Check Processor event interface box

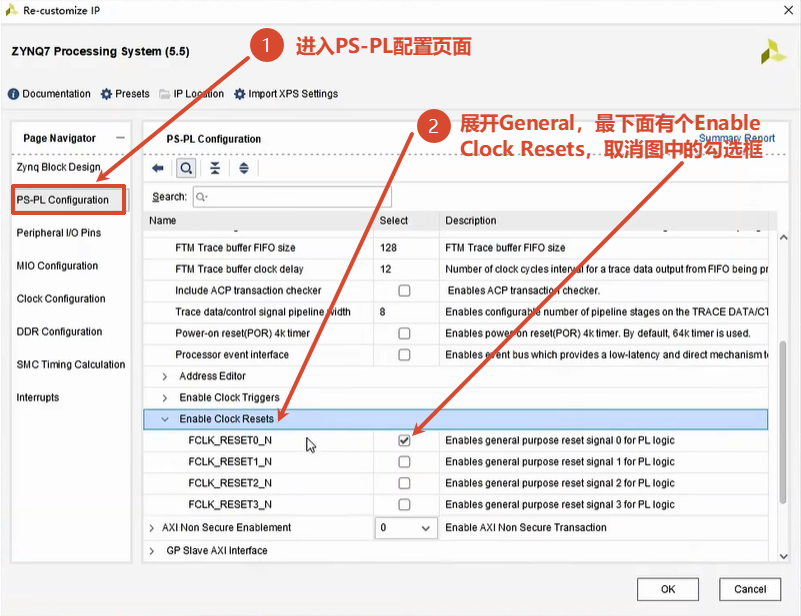(x=404, y=355)
